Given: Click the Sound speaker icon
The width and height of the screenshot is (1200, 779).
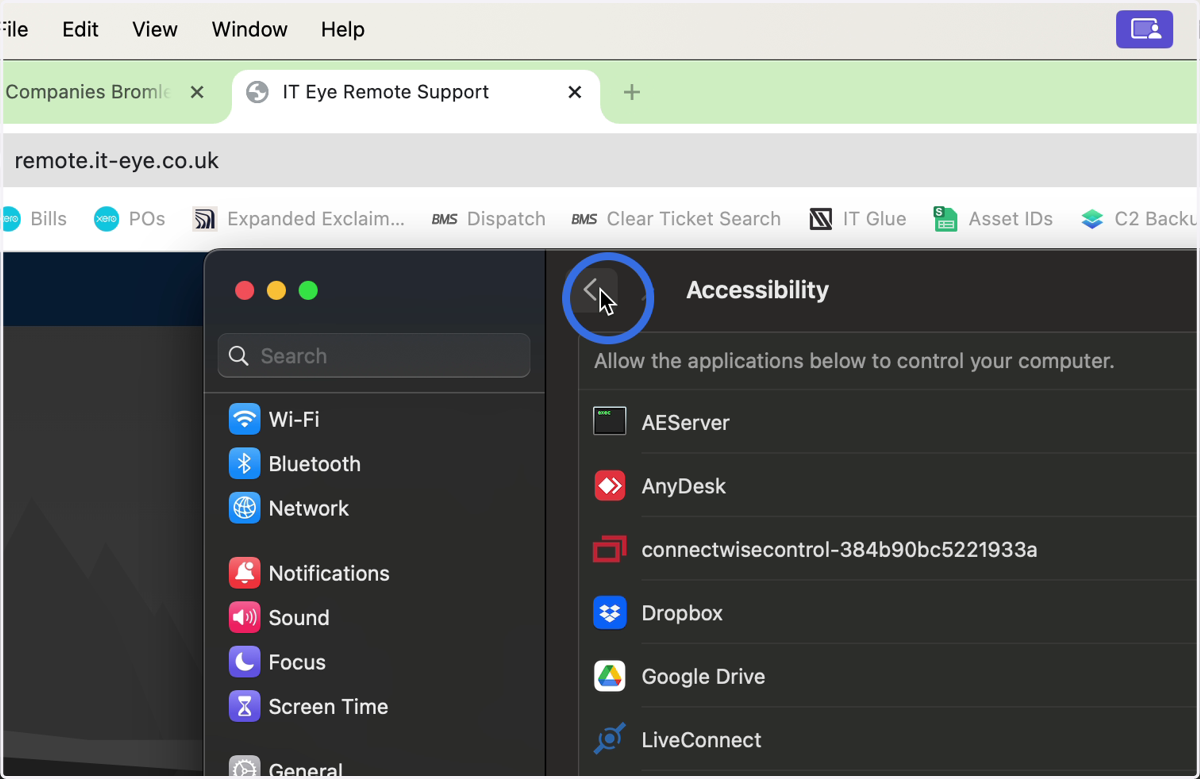Looking at the screenshot, I should tap(244, 618).
